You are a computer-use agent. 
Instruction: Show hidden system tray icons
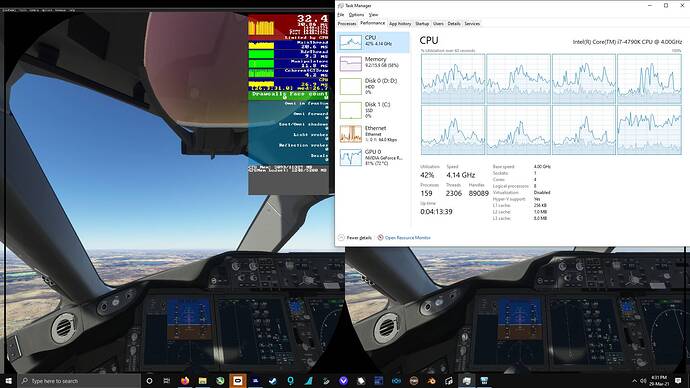pos(634,381)
